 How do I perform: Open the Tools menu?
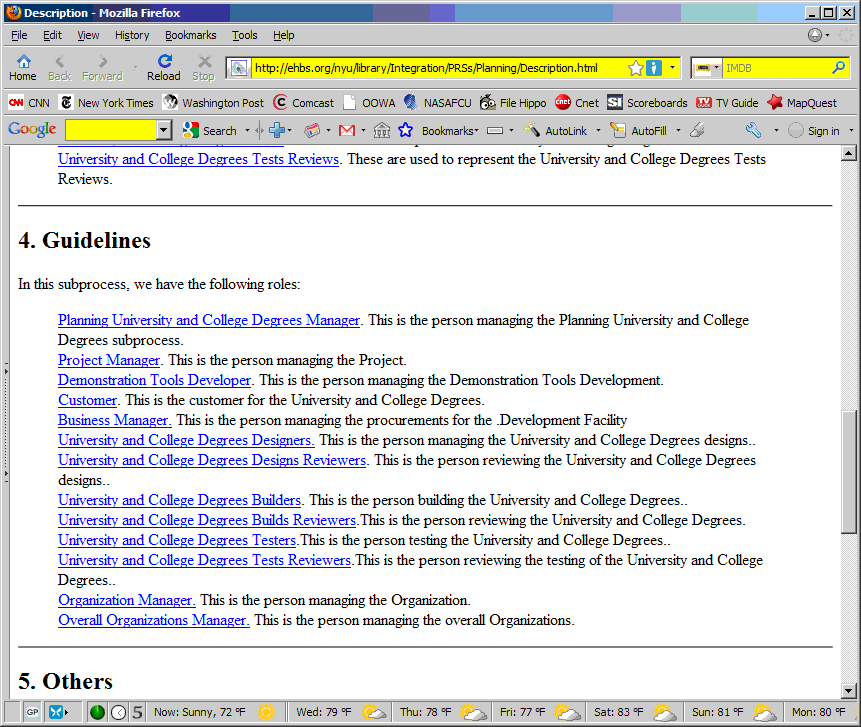[244, 35]
